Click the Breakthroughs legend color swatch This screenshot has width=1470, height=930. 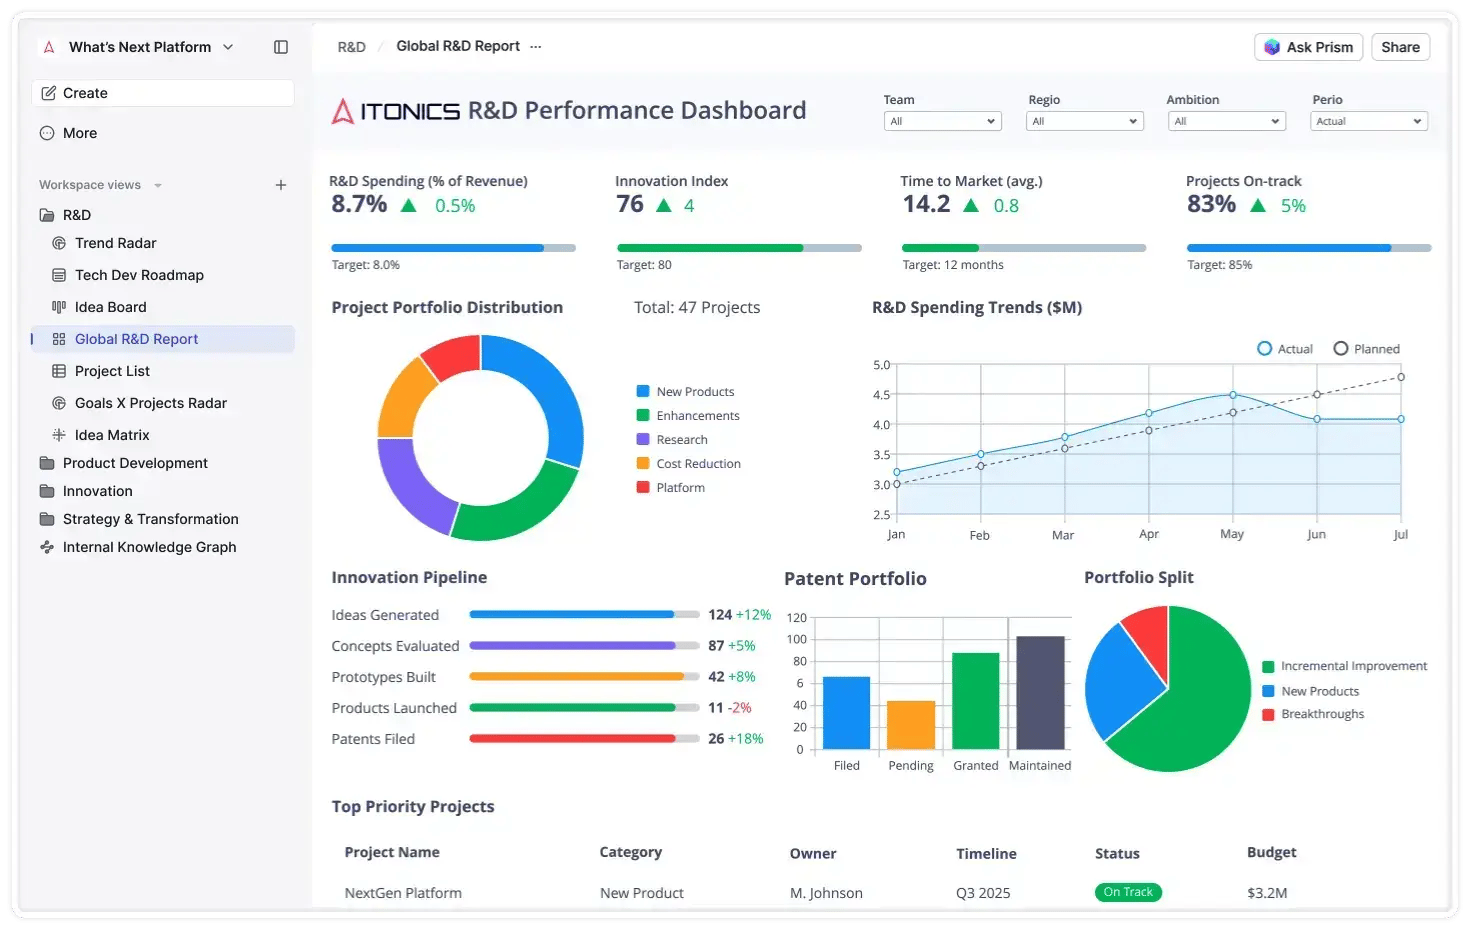1268,714
